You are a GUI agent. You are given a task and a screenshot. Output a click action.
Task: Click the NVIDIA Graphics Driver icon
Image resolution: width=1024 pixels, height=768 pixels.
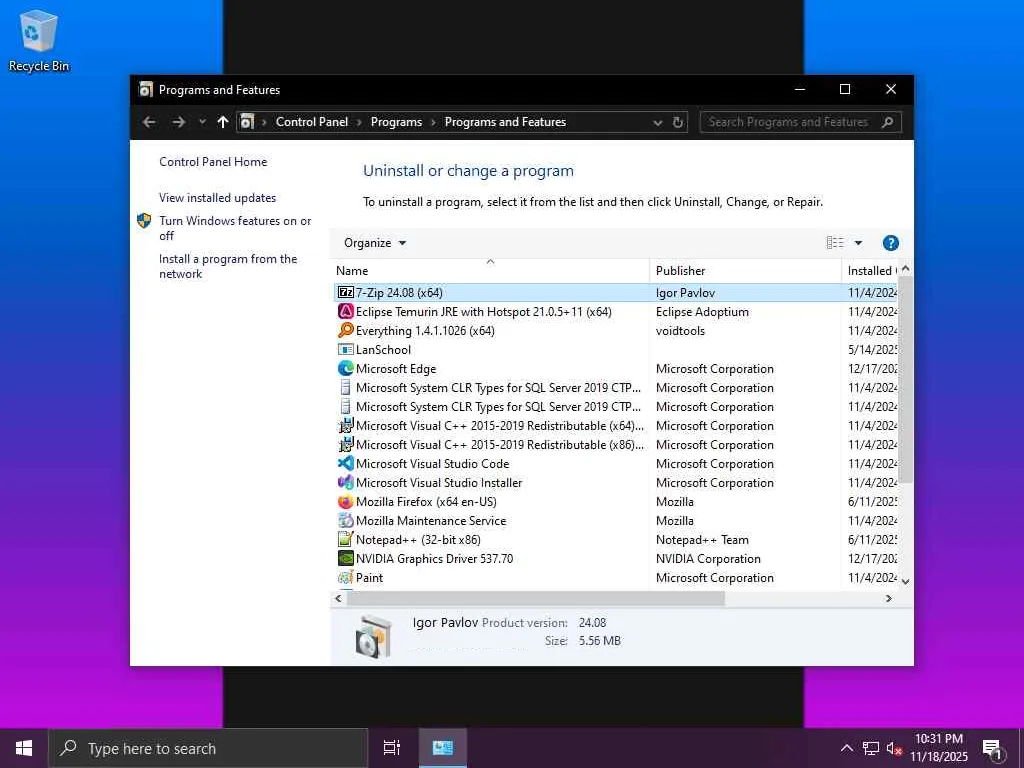pos(345,558)
